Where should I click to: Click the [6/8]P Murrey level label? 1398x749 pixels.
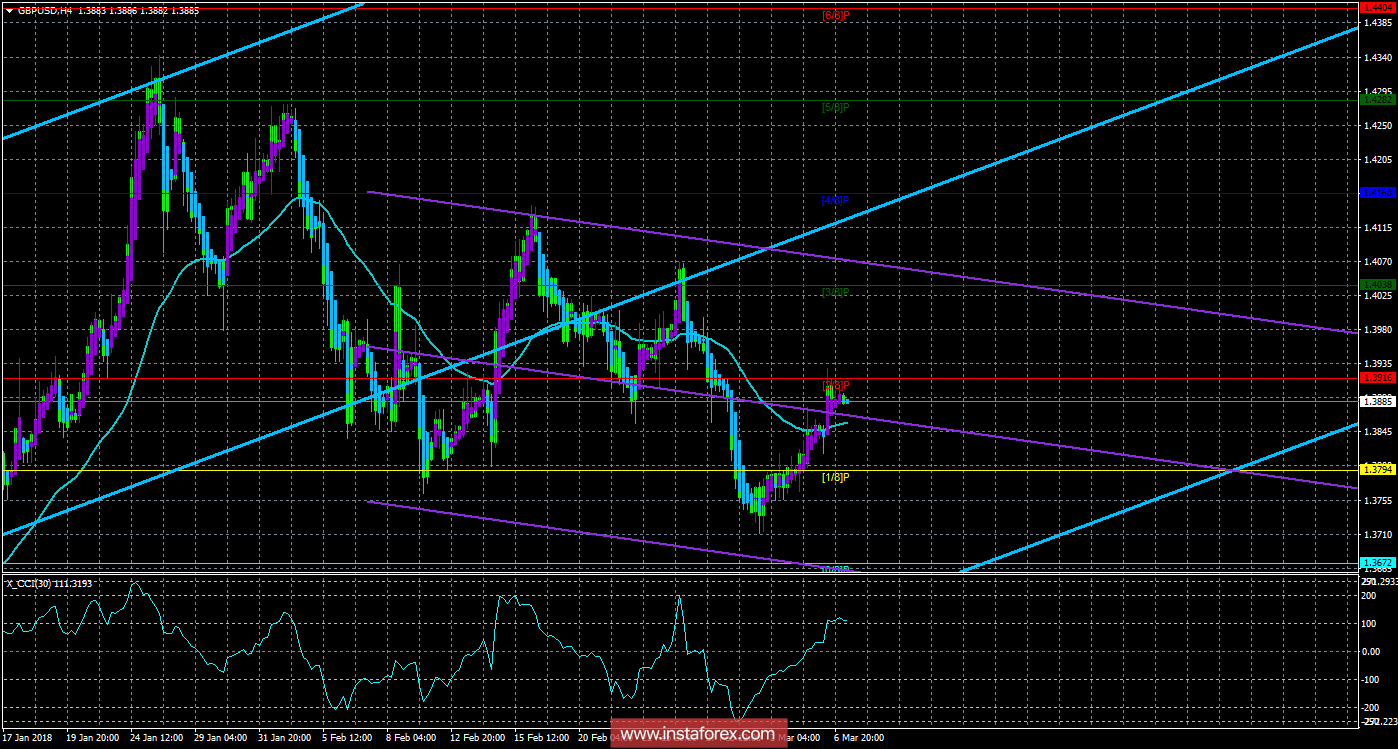(835, 15)
